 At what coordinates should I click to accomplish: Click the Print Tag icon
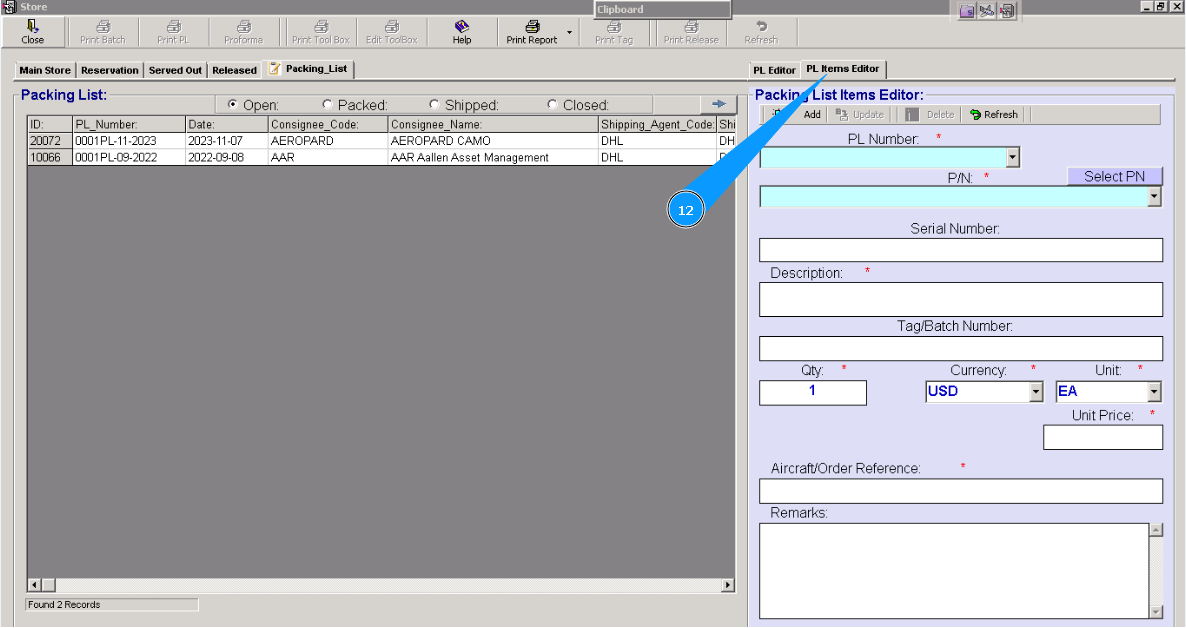point(613,26)
